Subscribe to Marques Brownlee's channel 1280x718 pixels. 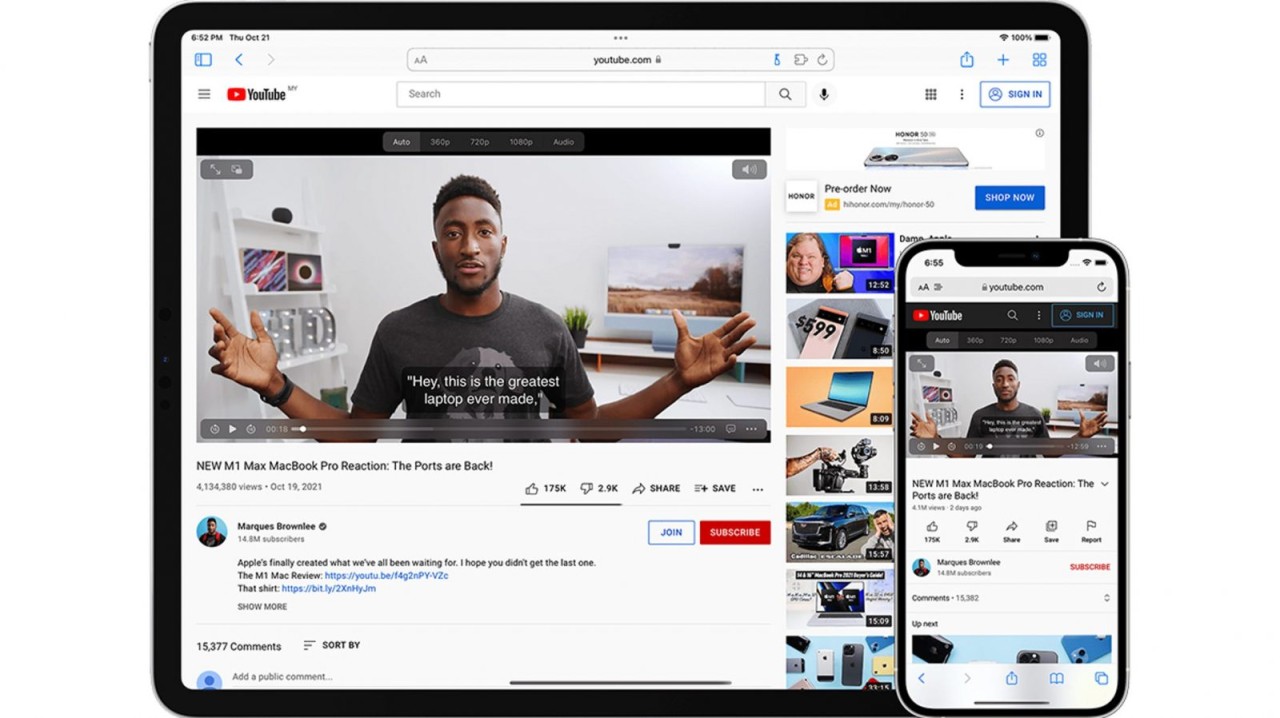tap(735, 532)
